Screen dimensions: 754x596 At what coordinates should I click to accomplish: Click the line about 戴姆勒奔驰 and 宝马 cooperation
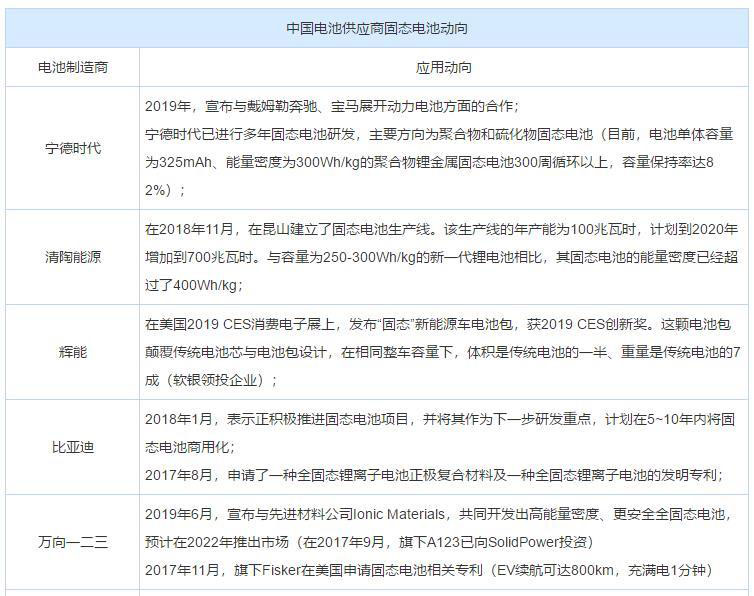pos(332,106)
